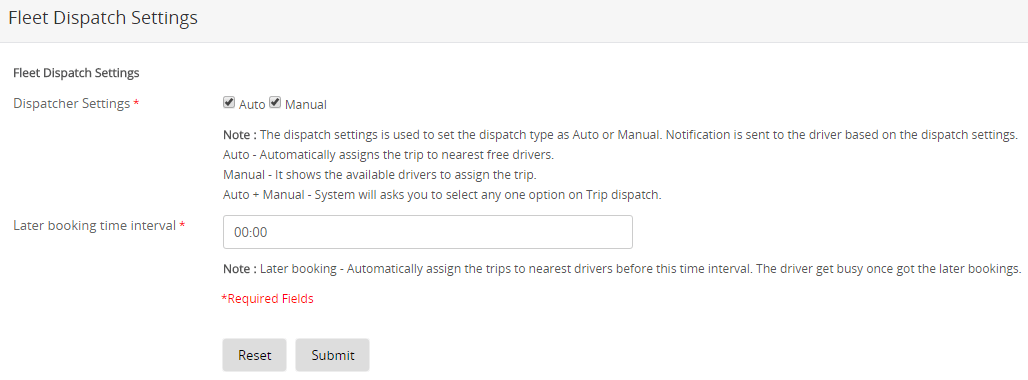Image resolution: width=1028 pixels, height=380 pixels.
Task: Uncheck the Manual dispatch checkbox
Action: (x=275, y=102)
